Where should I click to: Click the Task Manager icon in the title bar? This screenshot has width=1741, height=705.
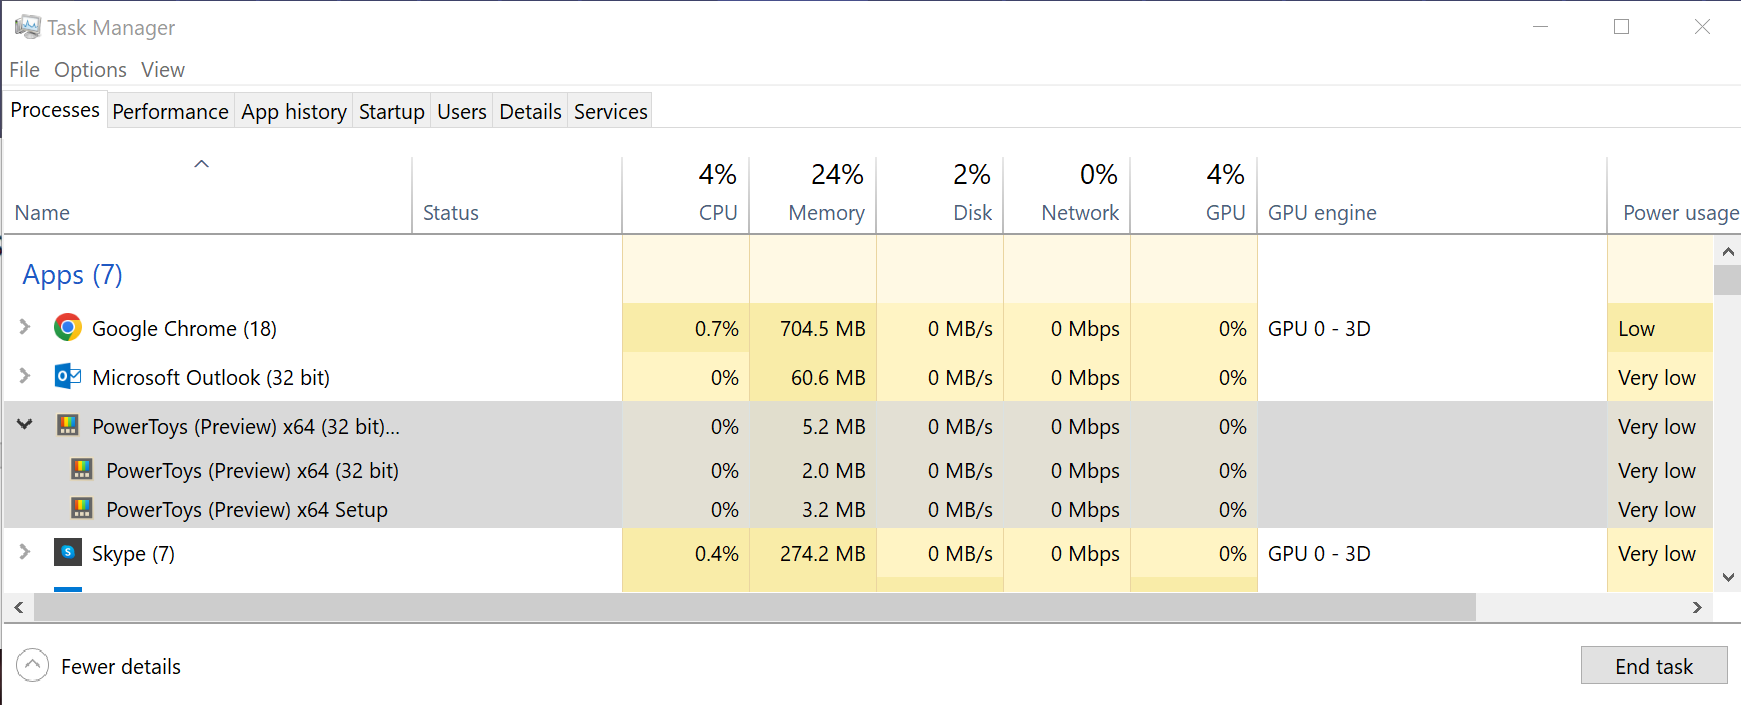(27, 26)
